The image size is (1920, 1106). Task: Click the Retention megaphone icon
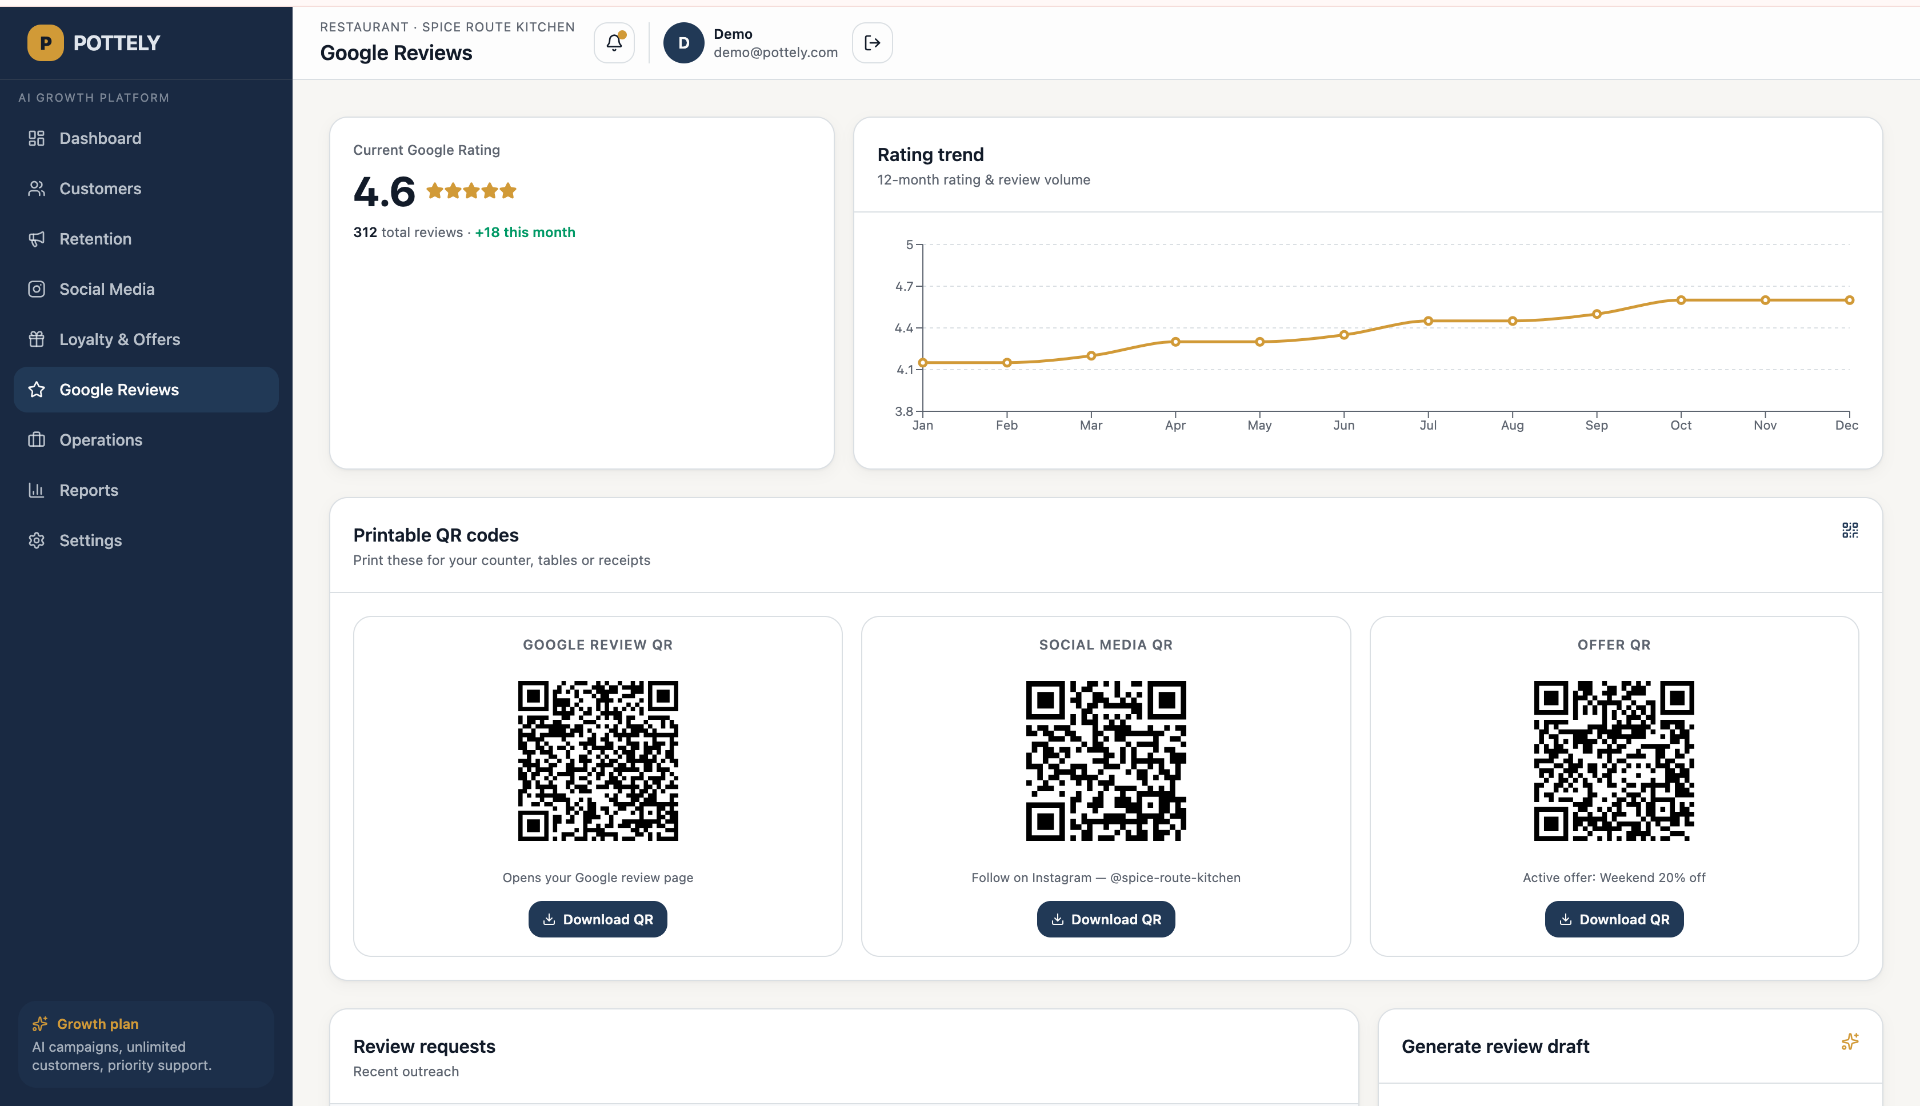point(37,239)
